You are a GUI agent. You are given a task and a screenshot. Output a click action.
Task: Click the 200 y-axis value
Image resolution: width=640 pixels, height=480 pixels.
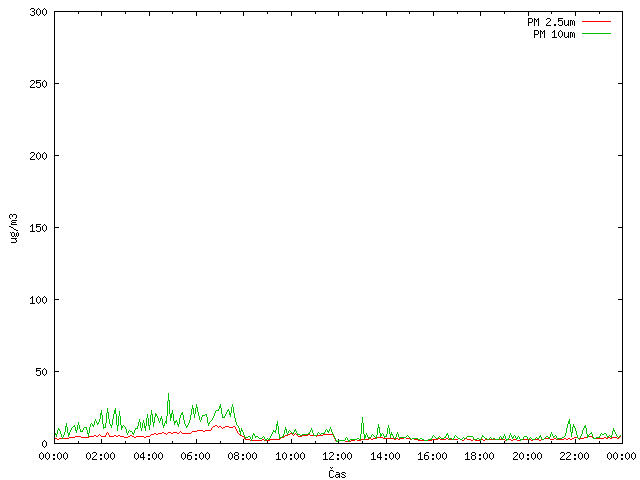pos(38,156)
